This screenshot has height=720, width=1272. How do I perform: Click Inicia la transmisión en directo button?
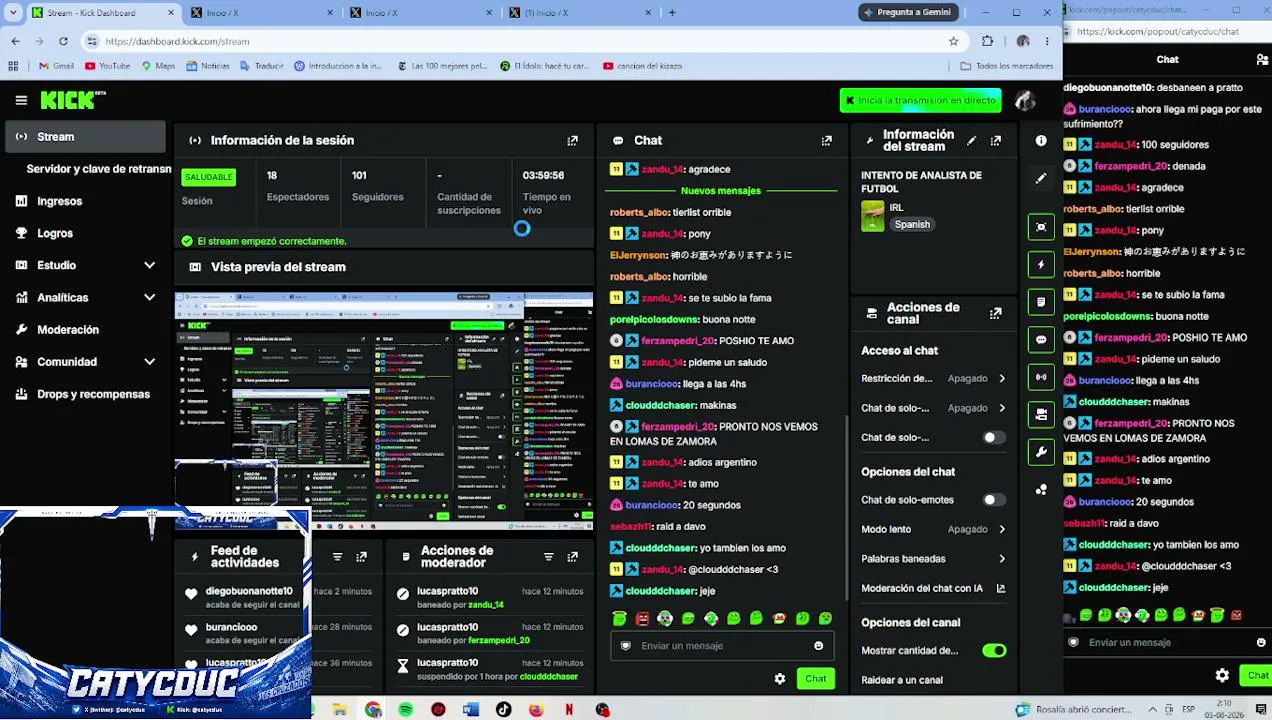coord(920,100)
